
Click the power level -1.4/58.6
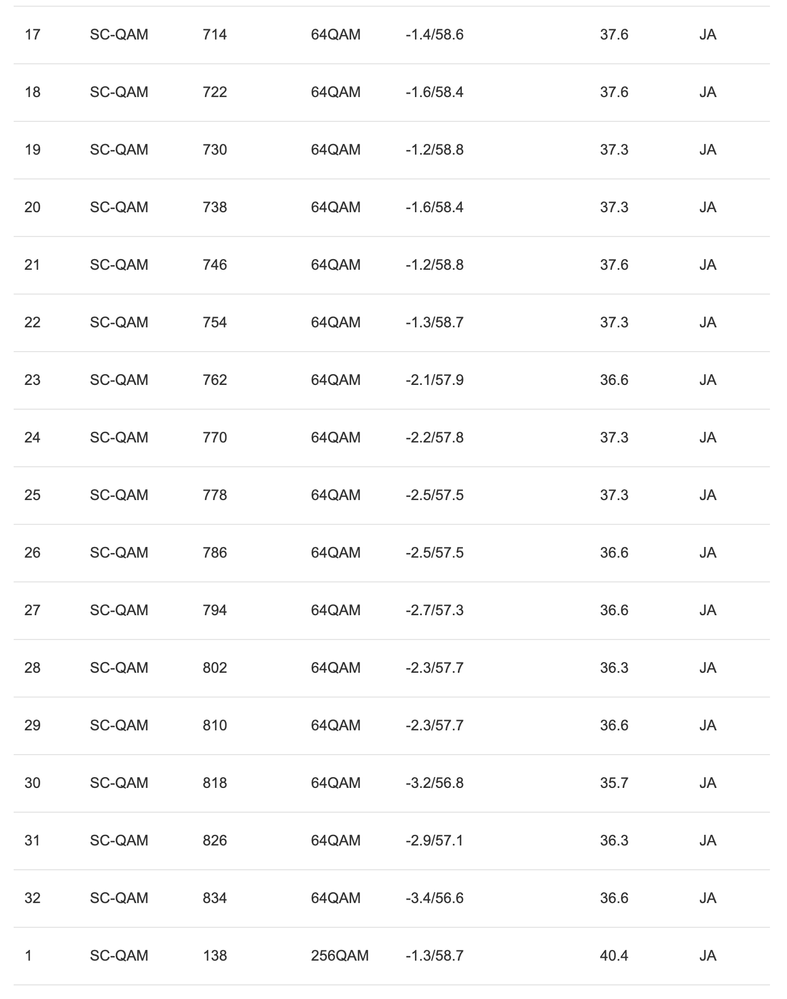click(x=434, y=35)
